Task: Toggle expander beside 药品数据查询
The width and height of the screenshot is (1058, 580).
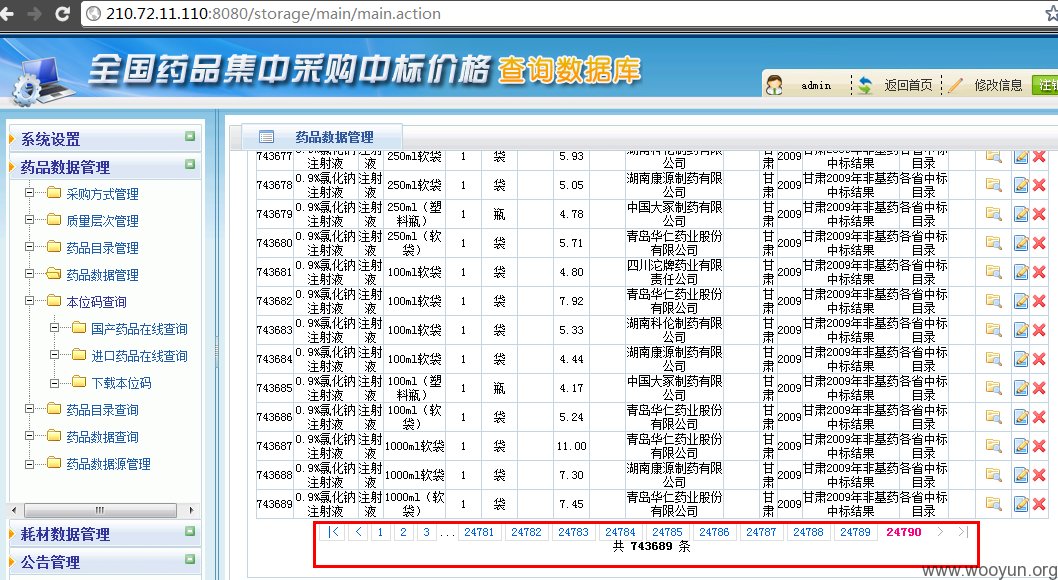Action: click(30, 436)
